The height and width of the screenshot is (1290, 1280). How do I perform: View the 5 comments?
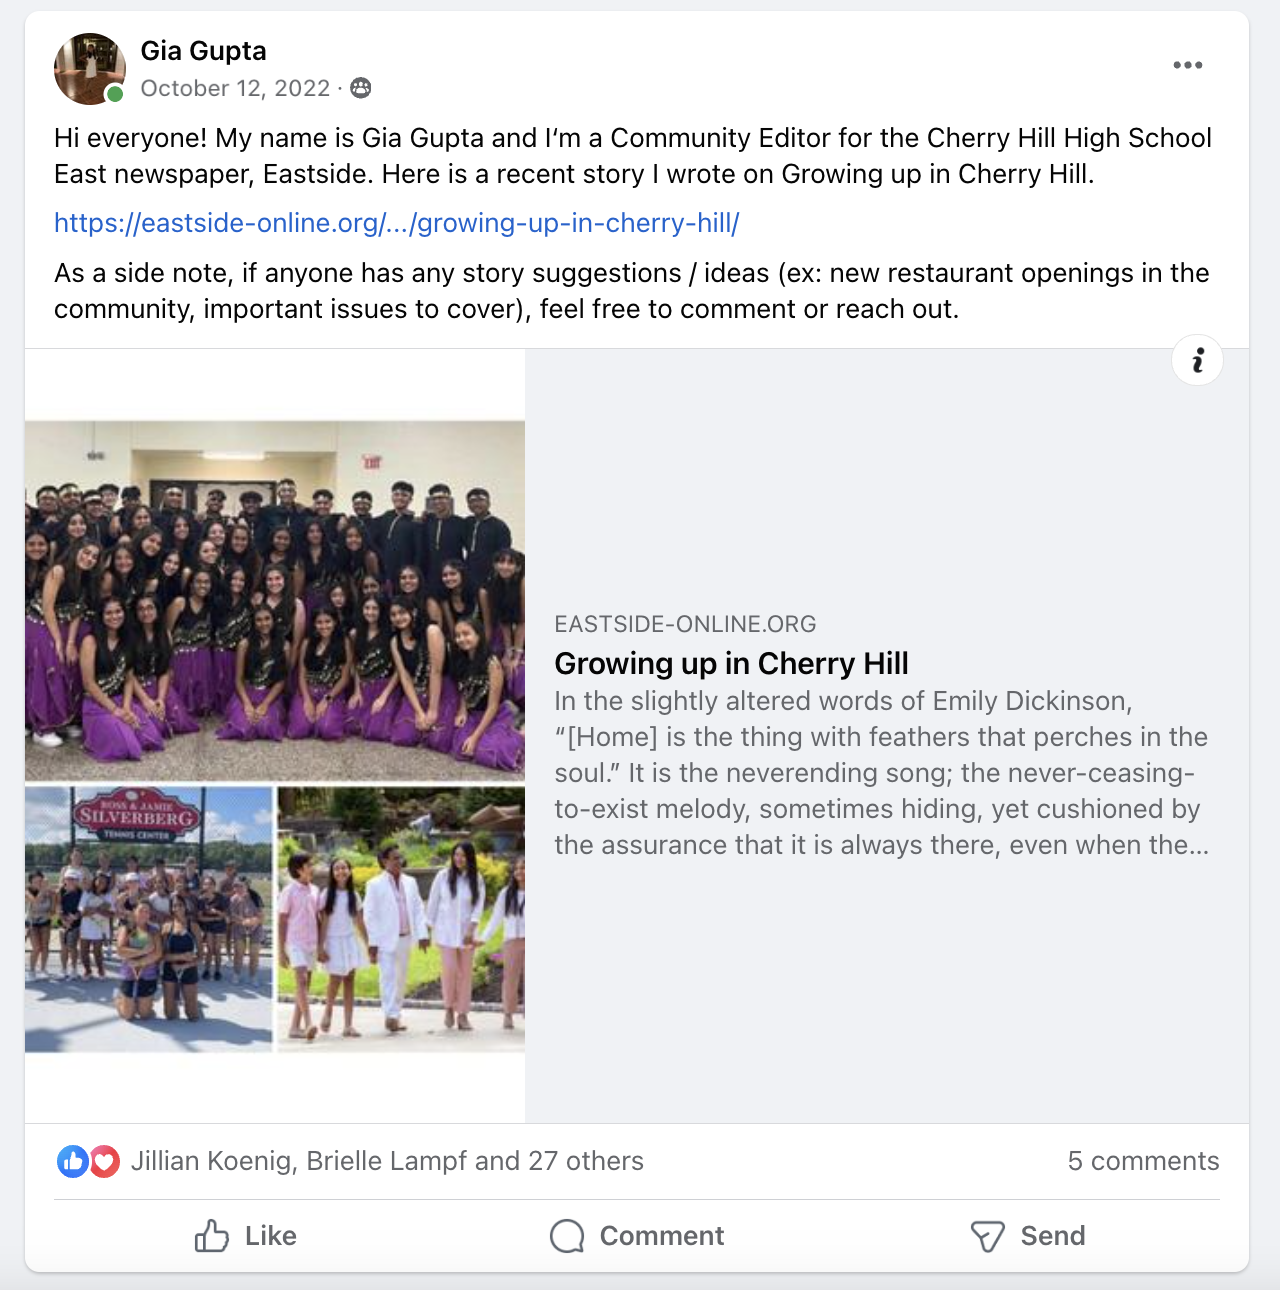pyautogui.click(x=1143, y=1161)
